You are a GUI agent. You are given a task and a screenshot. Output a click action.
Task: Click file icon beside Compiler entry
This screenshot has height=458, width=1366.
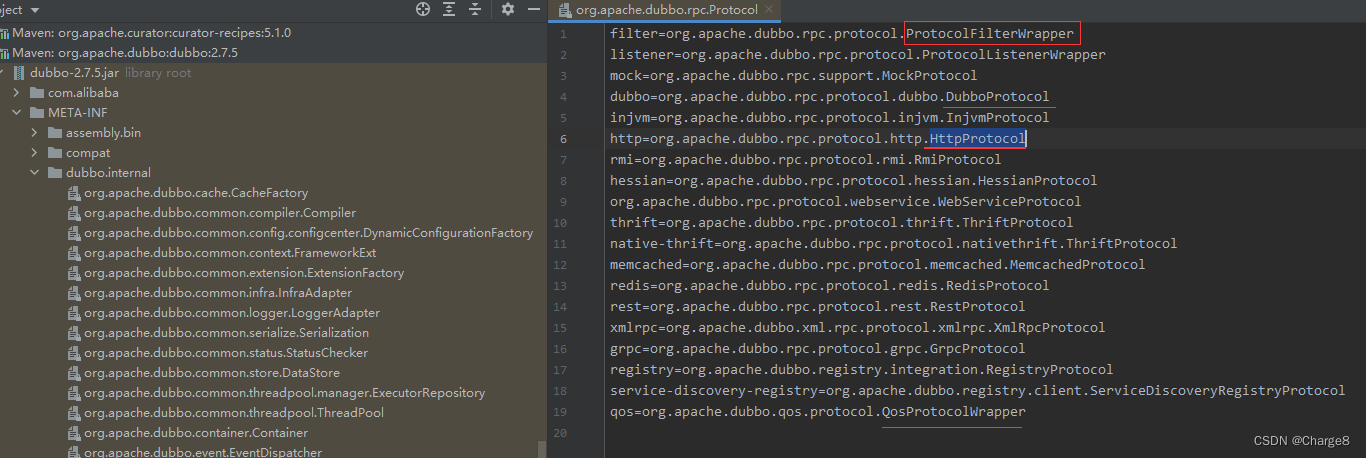coord(73,213)
